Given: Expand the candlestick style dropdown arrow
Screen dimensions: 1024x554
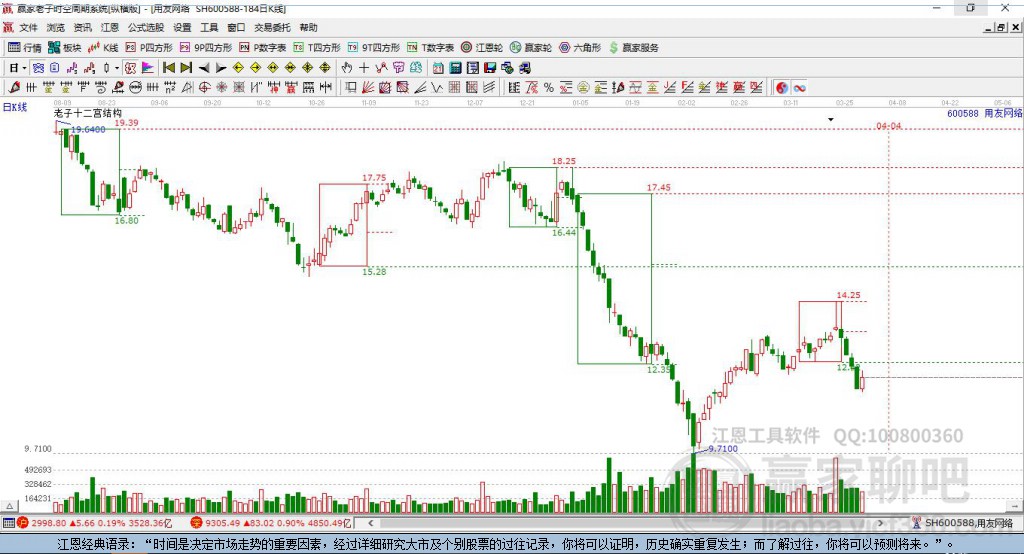Looking at the screenshot, I should [117, 68].
